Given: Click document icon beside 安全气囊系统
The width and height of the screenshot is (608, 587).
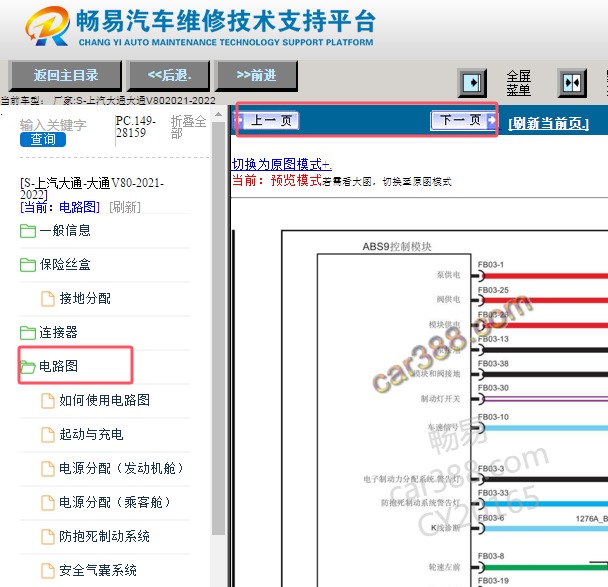Looking at the screenshot, I should 48,571.
